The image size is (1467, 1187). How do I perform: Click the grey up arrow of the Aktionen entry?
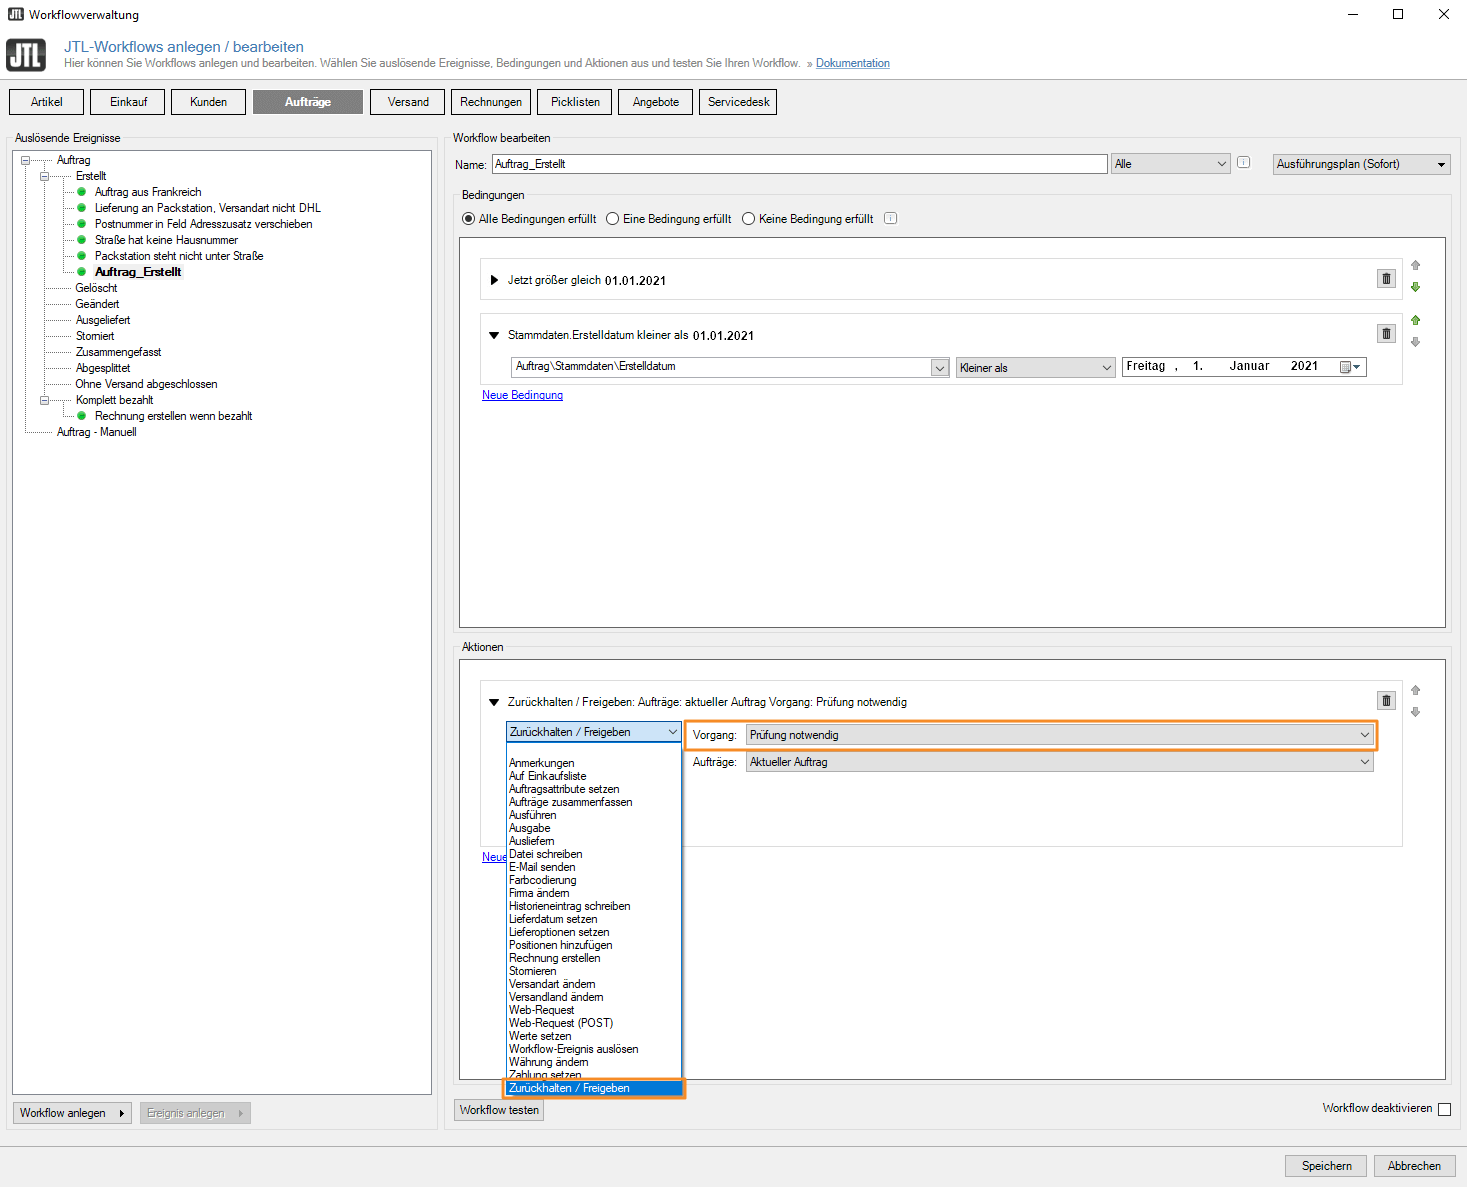tap(1415, 690)
